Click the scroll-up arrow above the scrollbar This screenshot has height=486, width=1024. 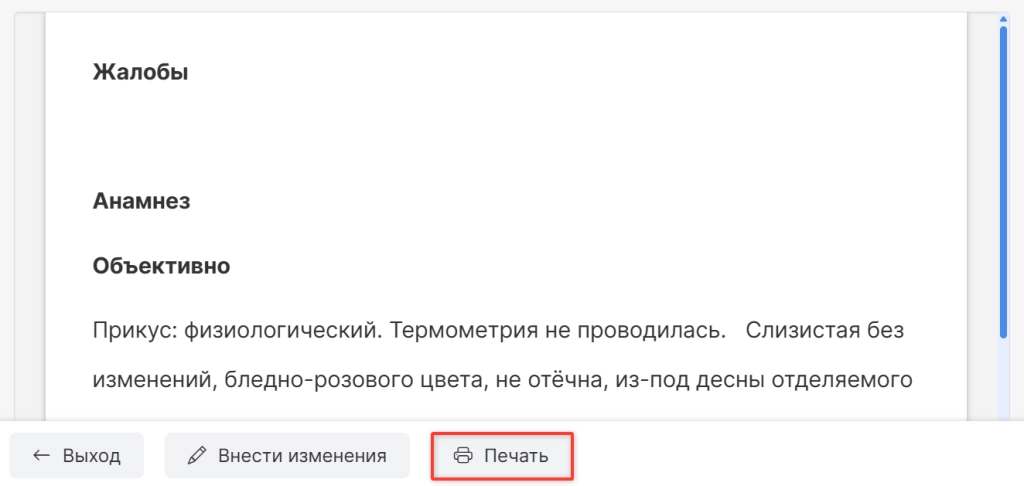pyautogui.click(x=1003, y=17)
